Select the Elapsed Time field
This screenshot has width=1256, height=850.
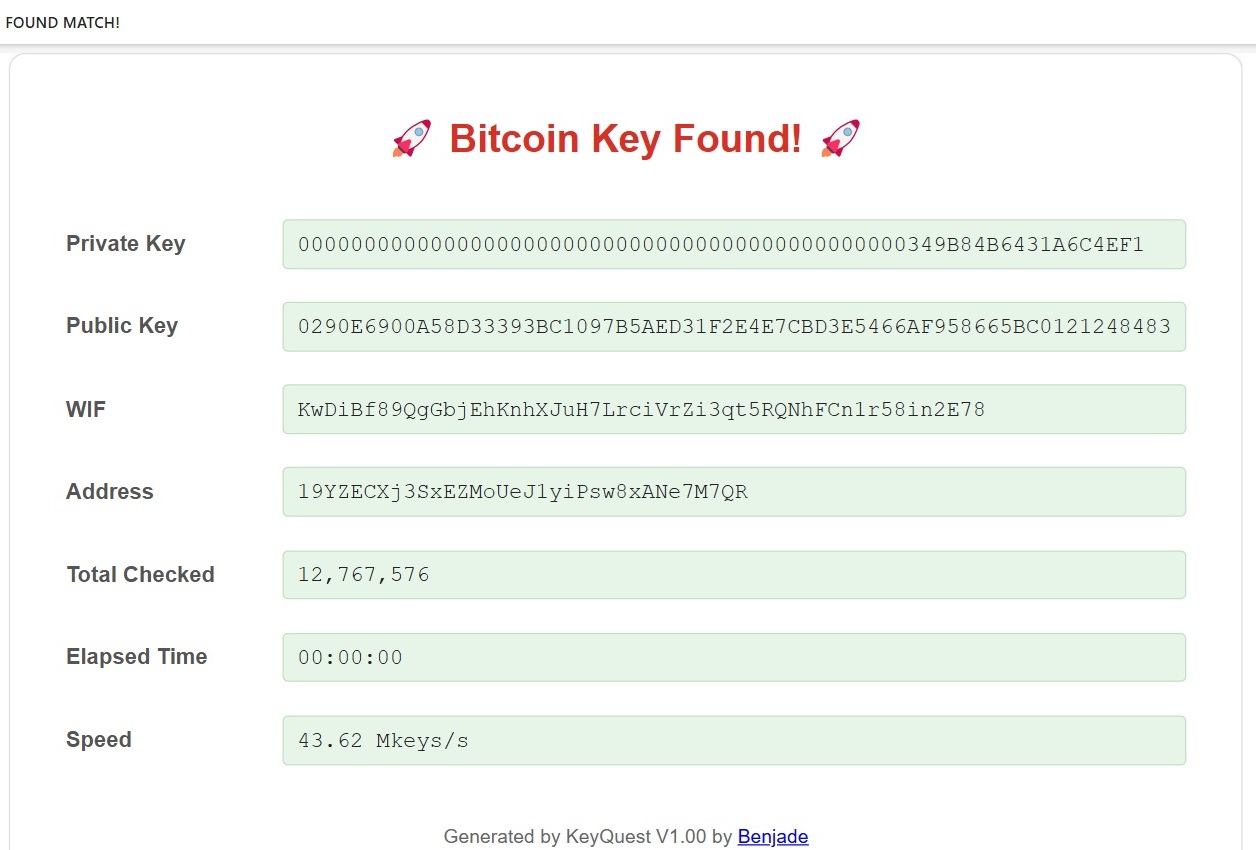(x=734, y=657)
